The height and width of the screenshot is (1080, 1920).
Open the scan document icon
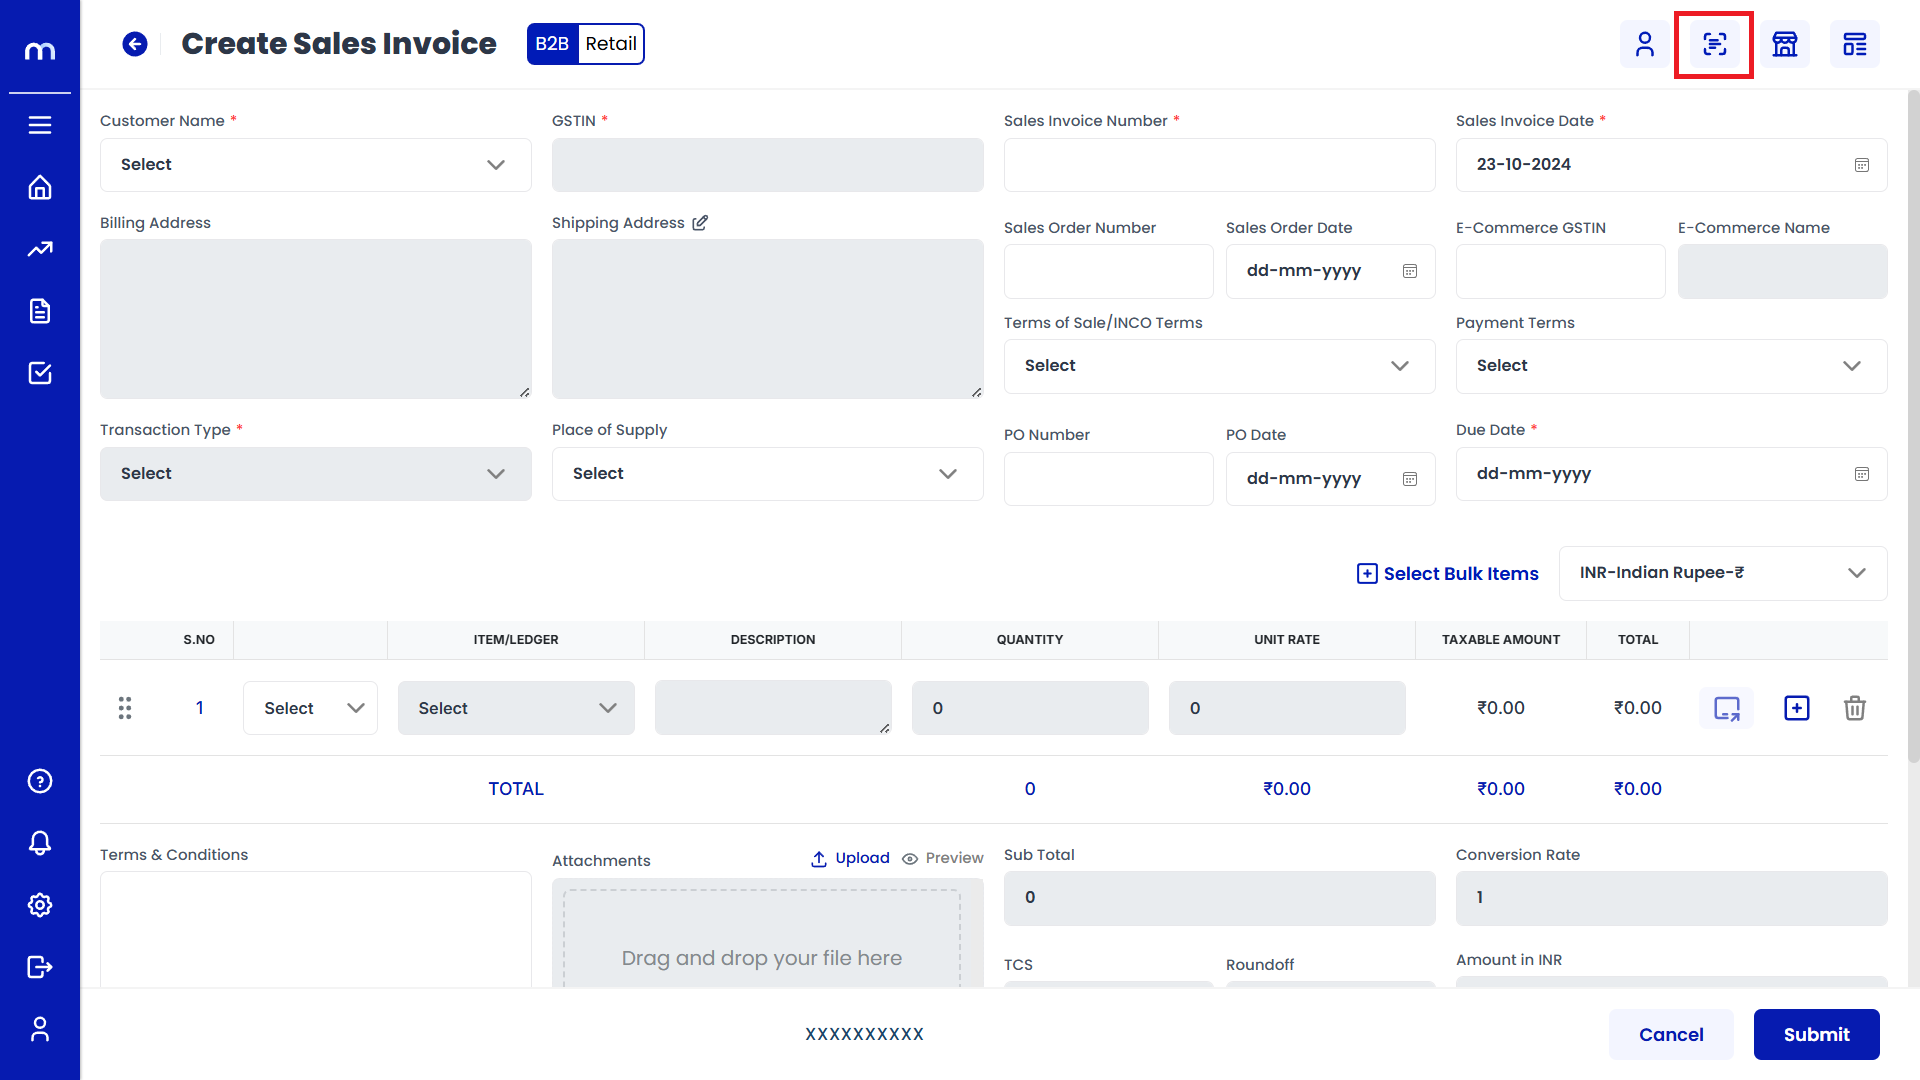point(1714,44)
